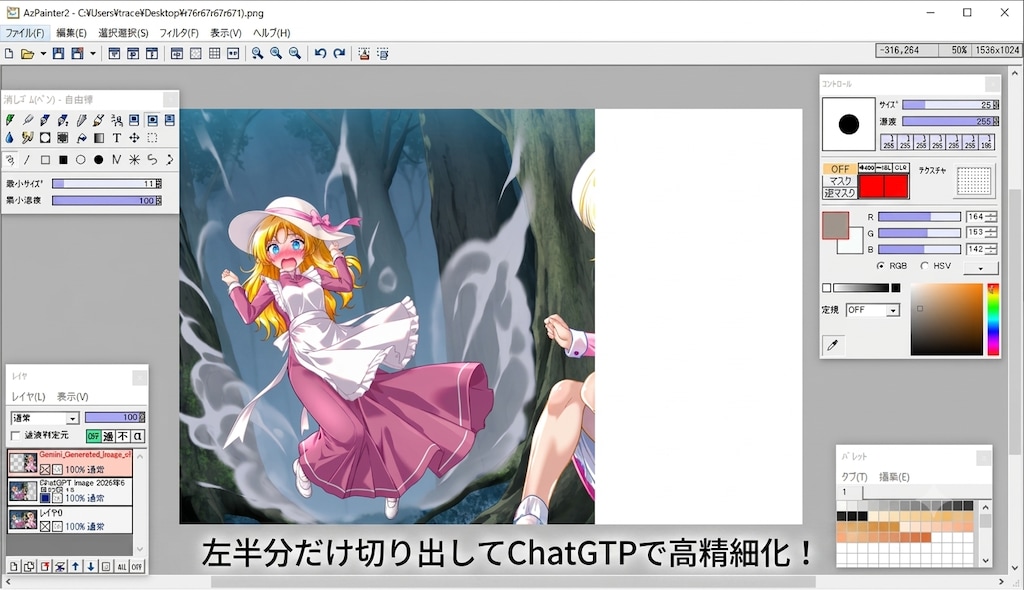Open the 選択選択(S) menu
This screenshot has height=590, width=1024.
coord(123,33)
